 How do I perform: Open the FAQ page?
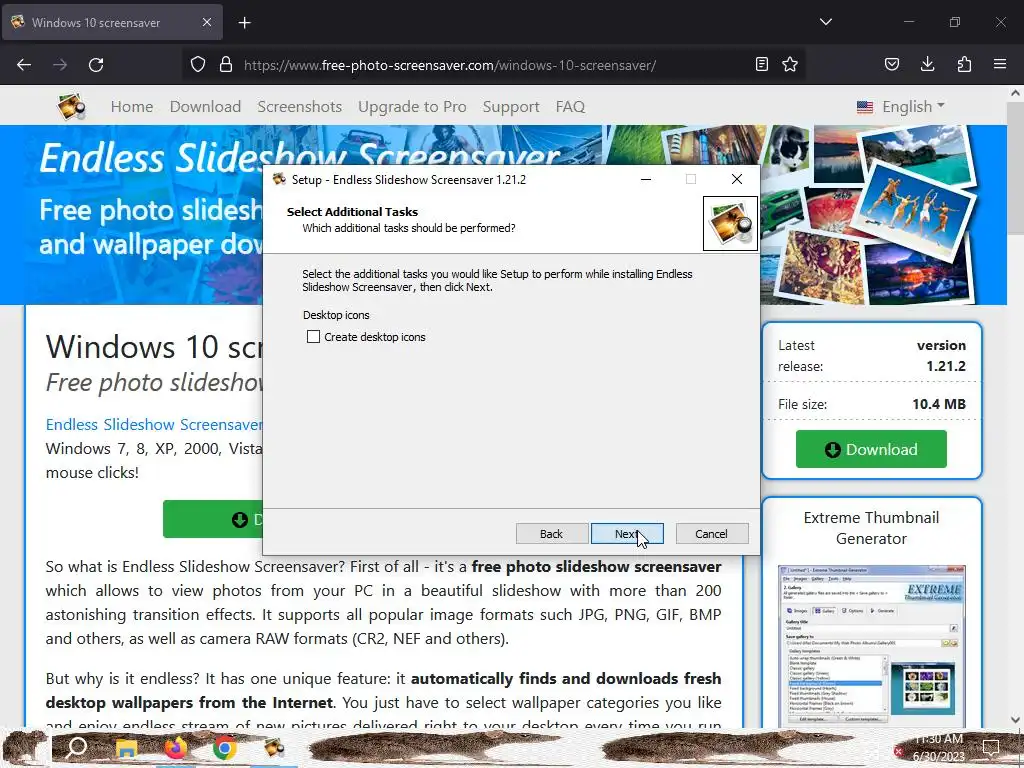pyautogui.click(x=570, y=106)
